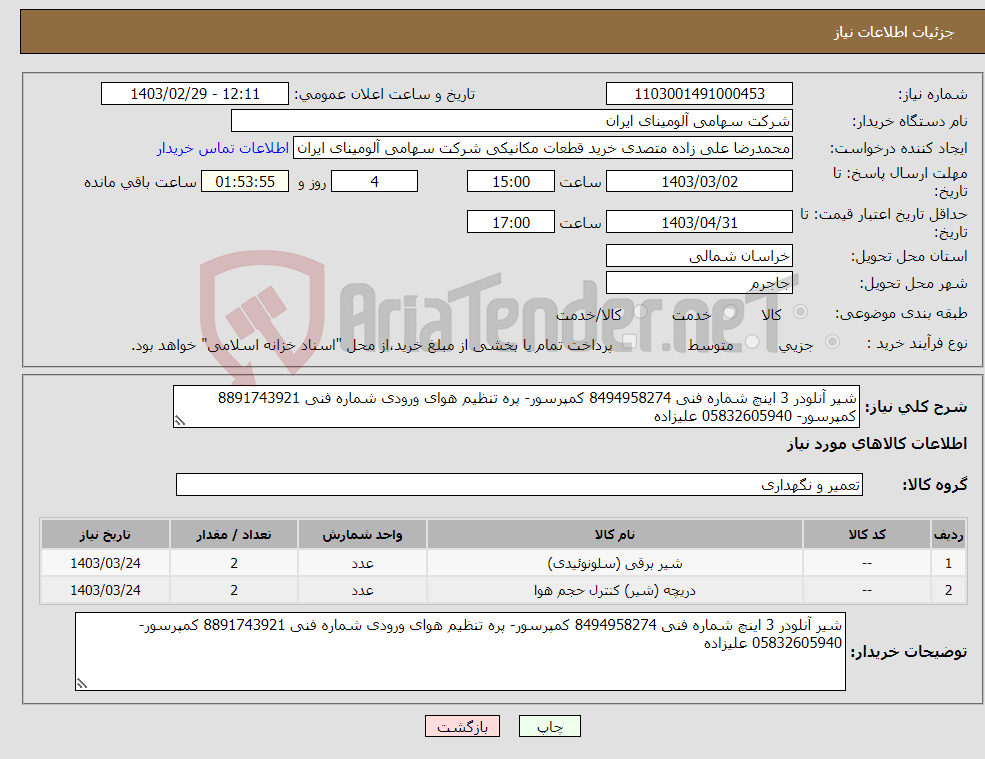Click the واحد شمارش column header
Viewport: 985px width, 759px height.
(362, 535)
